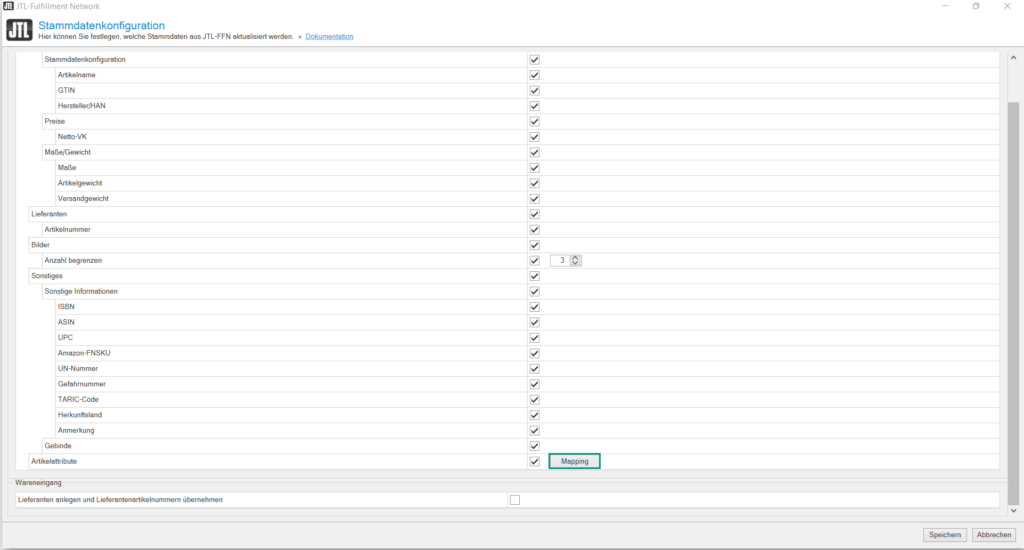Viewport: 1024px width, 550px height.
Task: Toggle the Herkunftsland checkbox
Action: pyautogui.click(x=534, y=415)
